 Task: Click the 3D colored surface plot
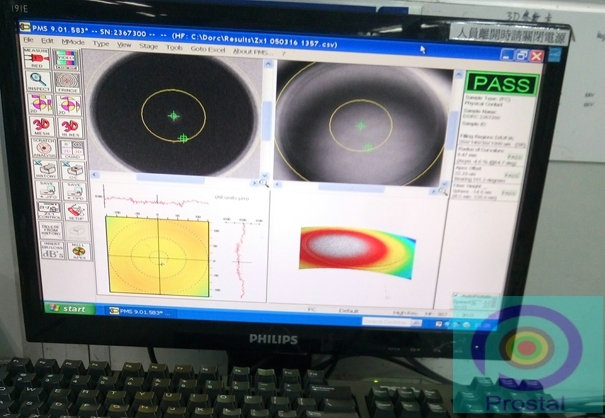point(358,253)
